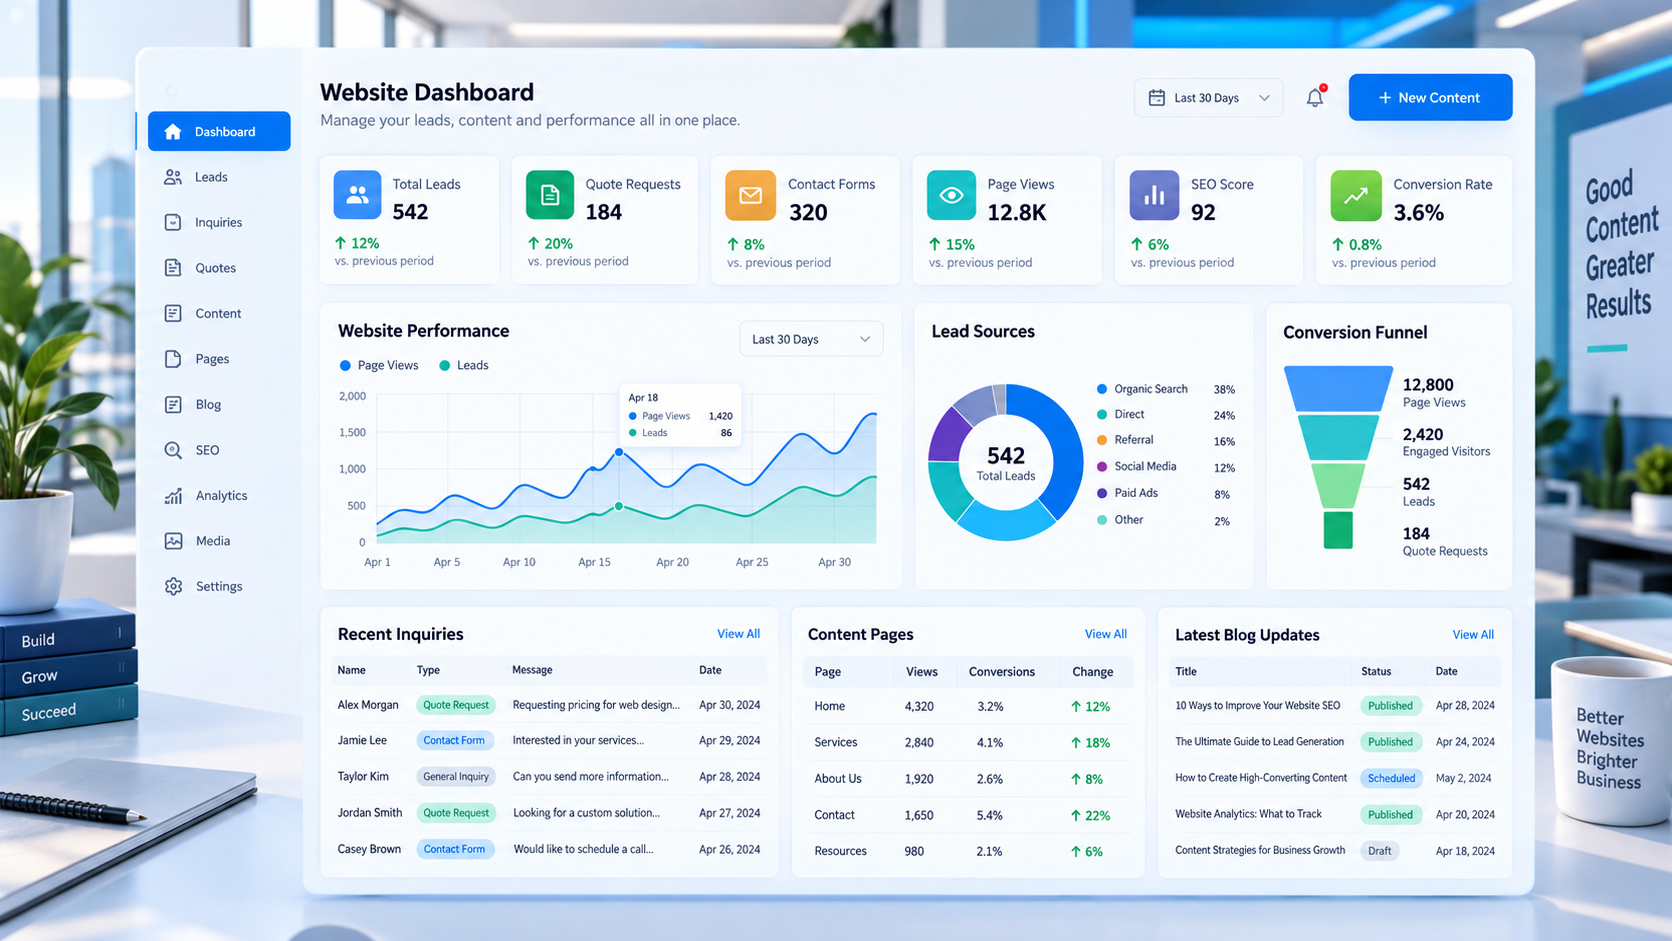Open the Leads sidebar menu item
The height and width of the screenshot is (941, 1672).
pos(211,177)
